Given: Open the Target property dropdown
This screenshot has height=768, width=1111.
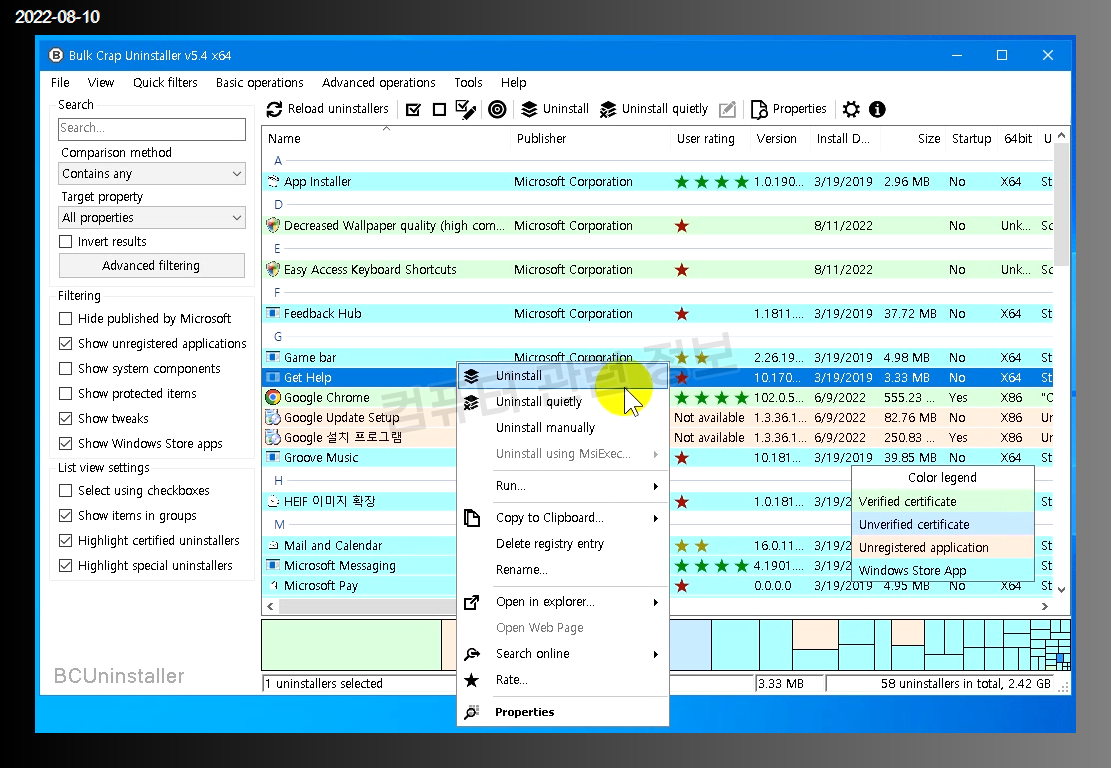Looking at the screenshot, I should coord(152,218).
